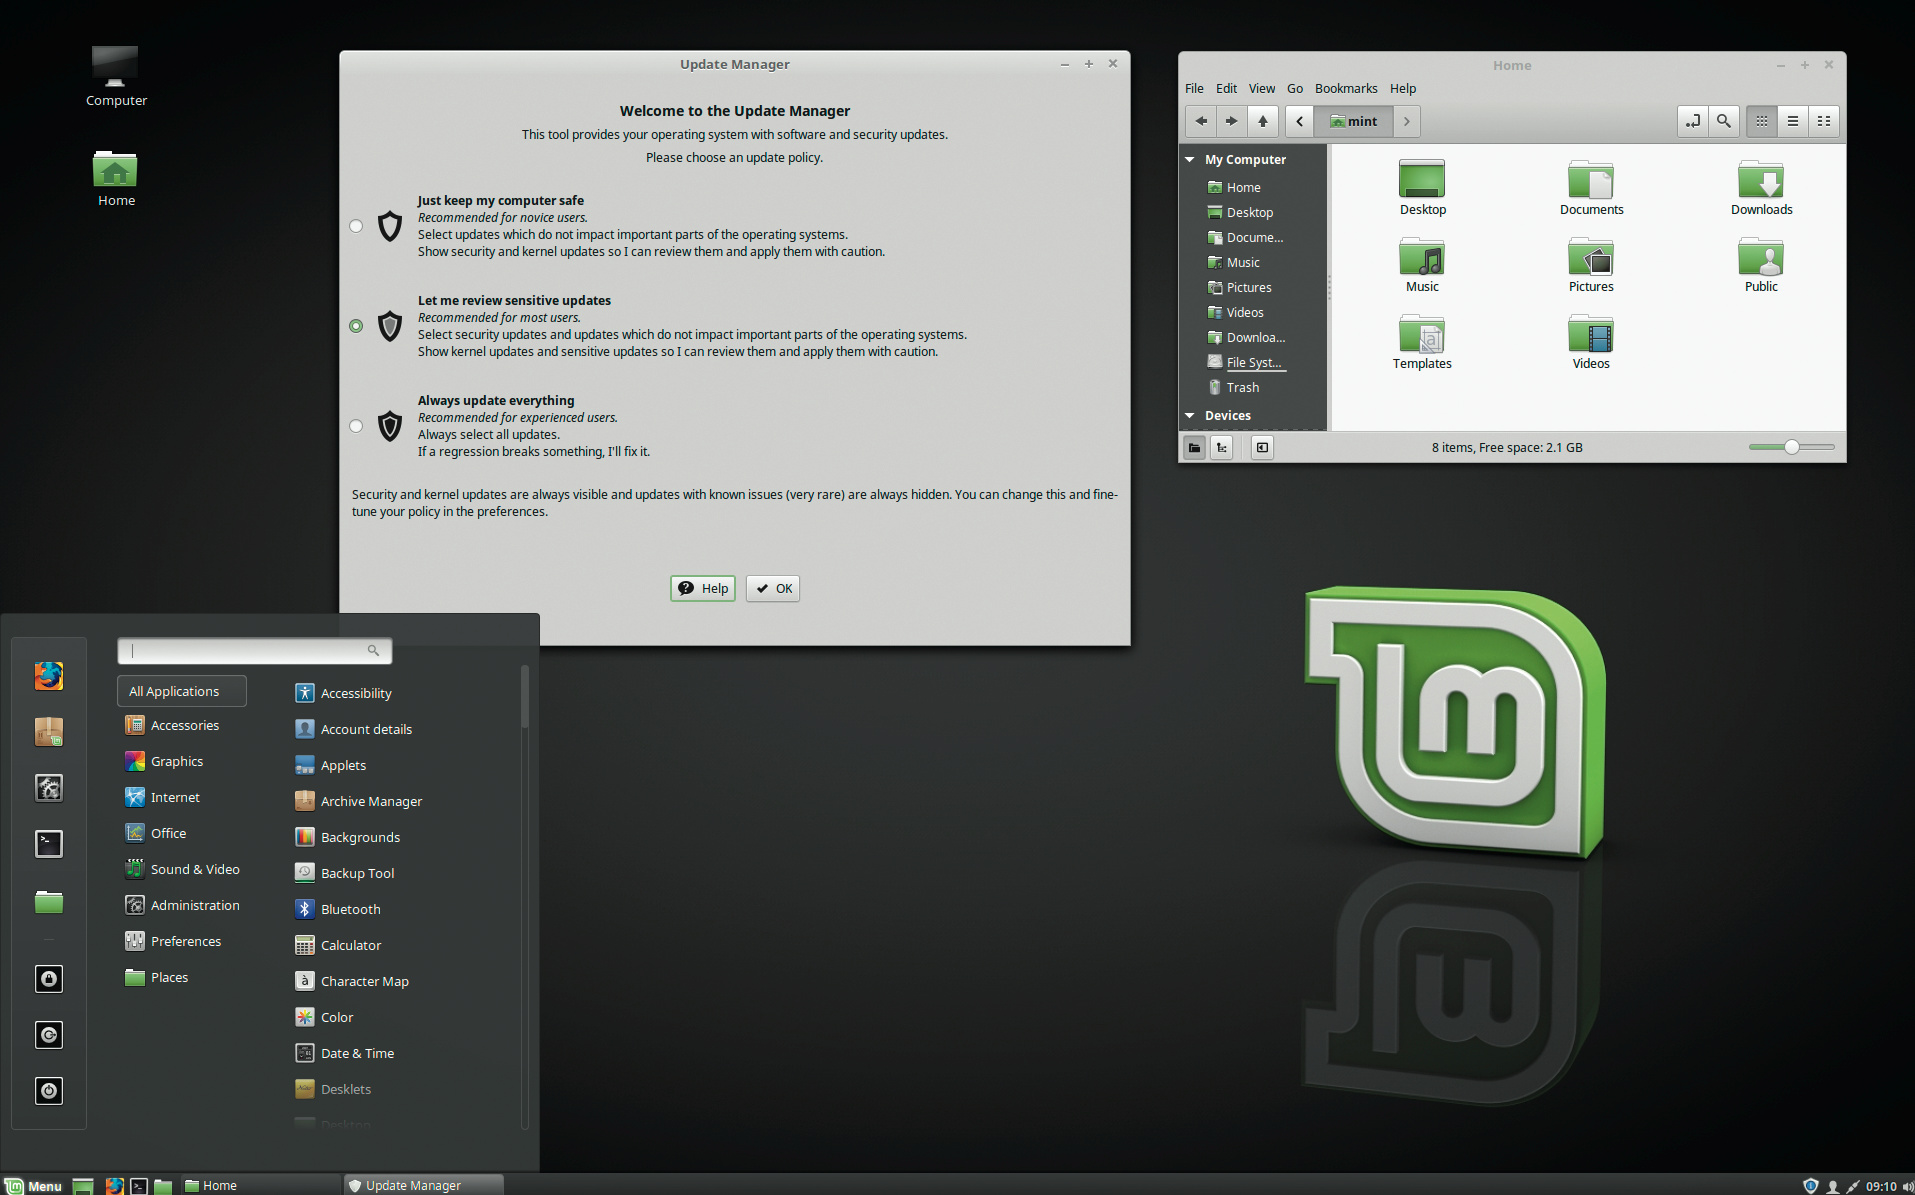This screenshot has width=1915, height=1195.
Task: Select 'Just keep my computer safe' option
Action: pyautogui.click(x=356, y=226)
